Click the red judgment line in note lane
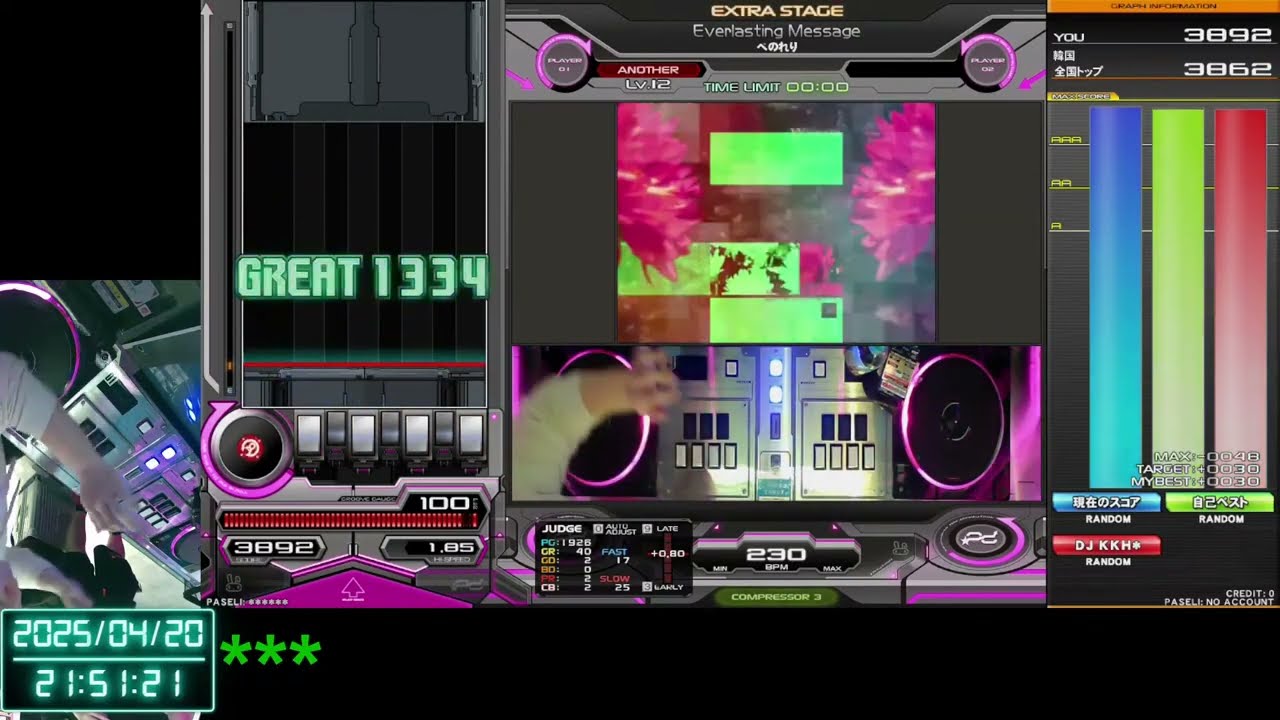Viewport: 1280px width, 720px height. pos(364,364)
